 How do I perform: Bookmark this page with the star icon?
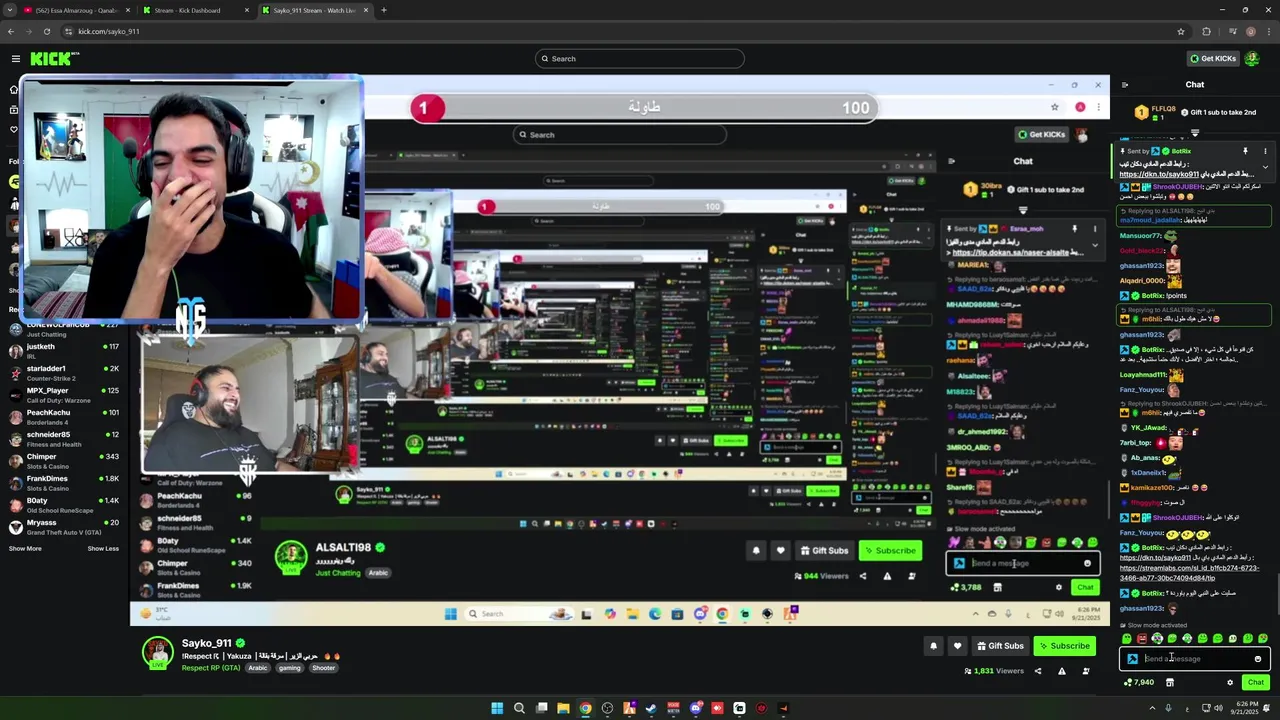point(1181,31)
